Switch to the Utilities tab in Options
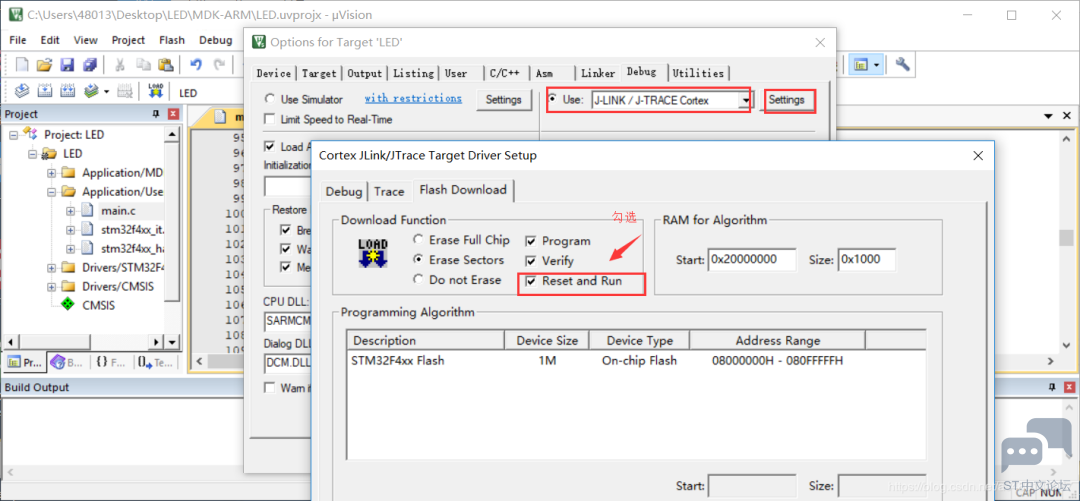 pos(698,73)
